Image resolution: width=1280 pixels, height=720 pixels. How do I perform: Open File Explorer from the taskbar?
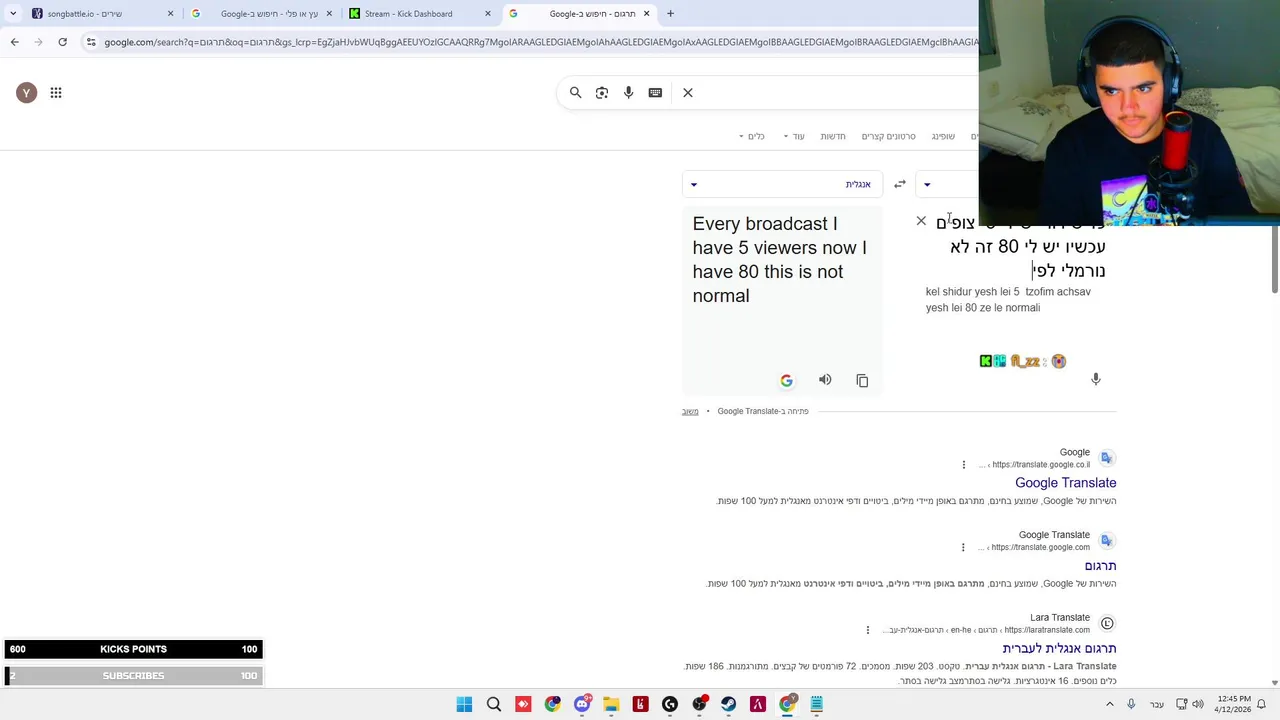pyautogui.click(x=611, y=704)
